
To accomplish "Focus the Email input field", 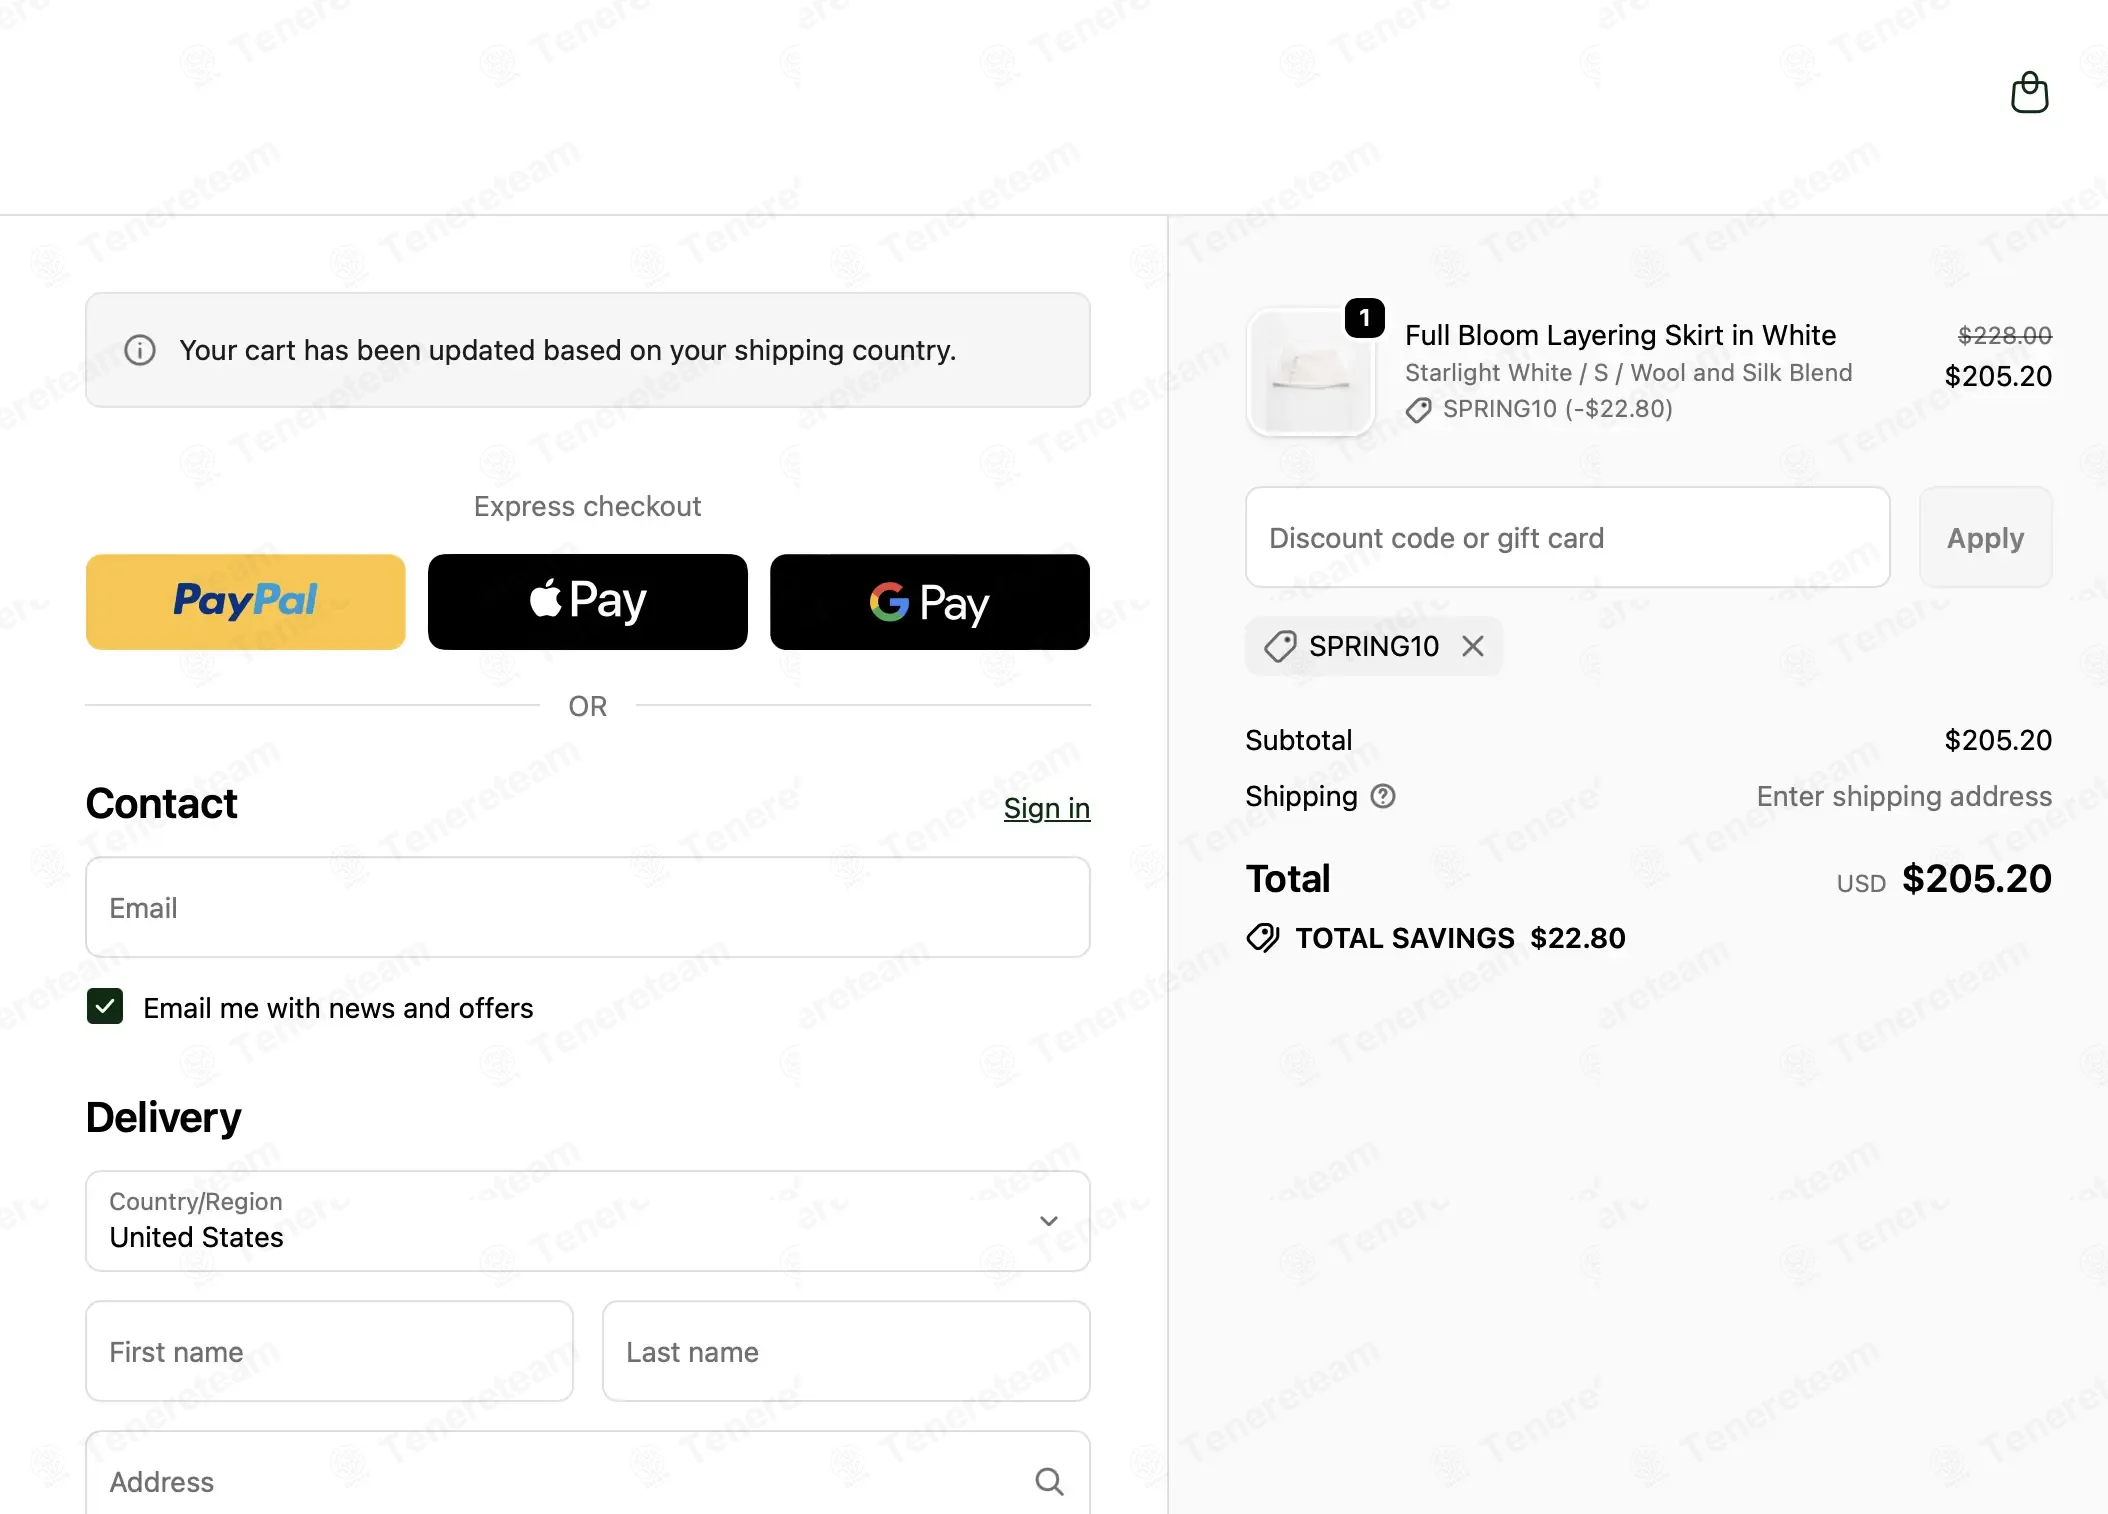I will [x=588, y=907].
